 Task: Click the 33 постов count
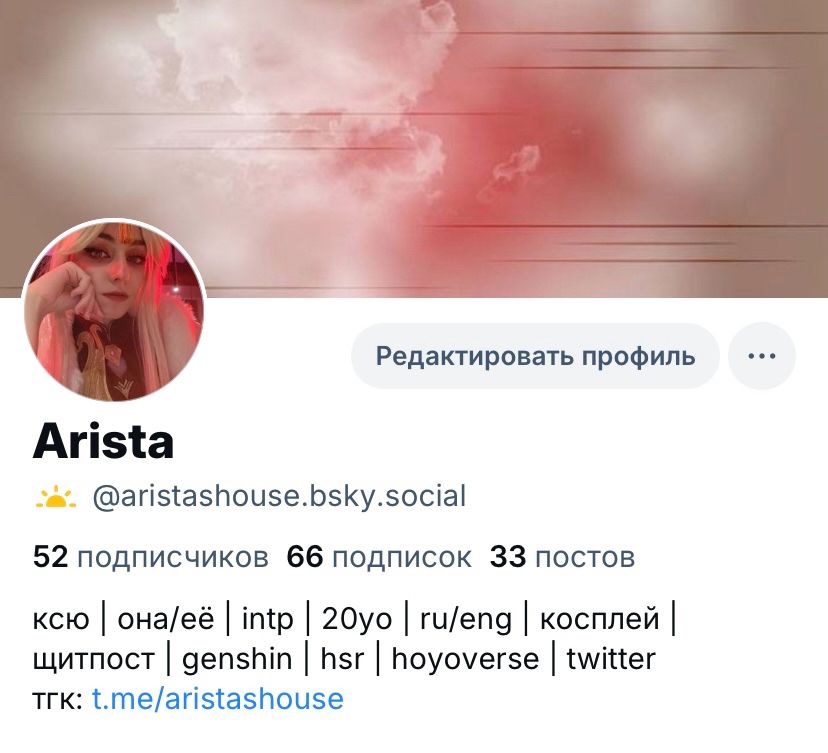pyautogui.click(x=562, y=557)
